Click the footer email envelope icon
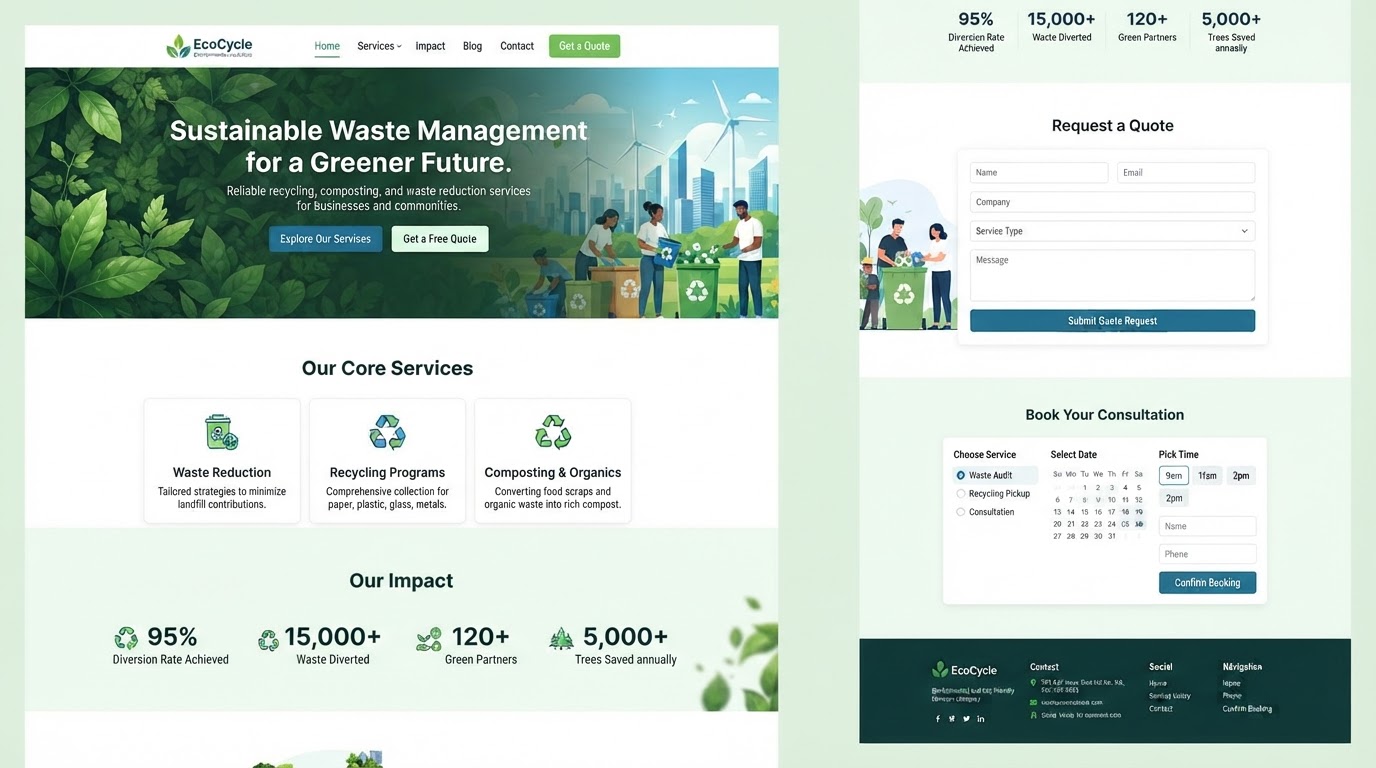The width and height of the screenshot is (1376, 768). click(1034, 702)
